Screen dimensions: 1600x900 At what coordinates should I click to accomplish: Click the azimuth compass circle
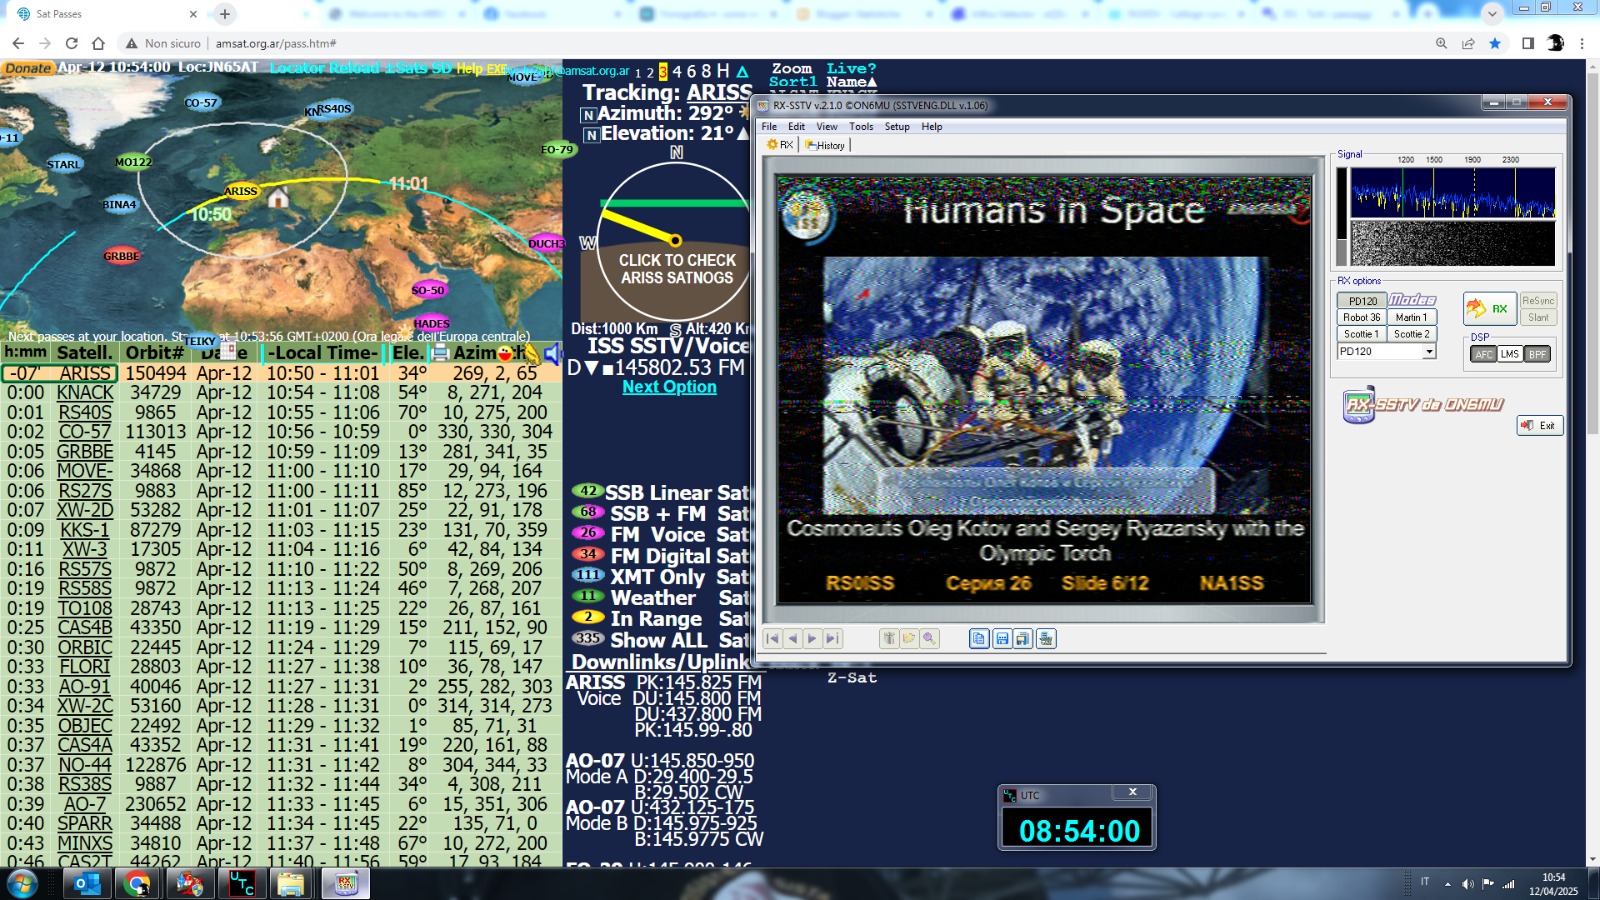(x=675, y=241)
